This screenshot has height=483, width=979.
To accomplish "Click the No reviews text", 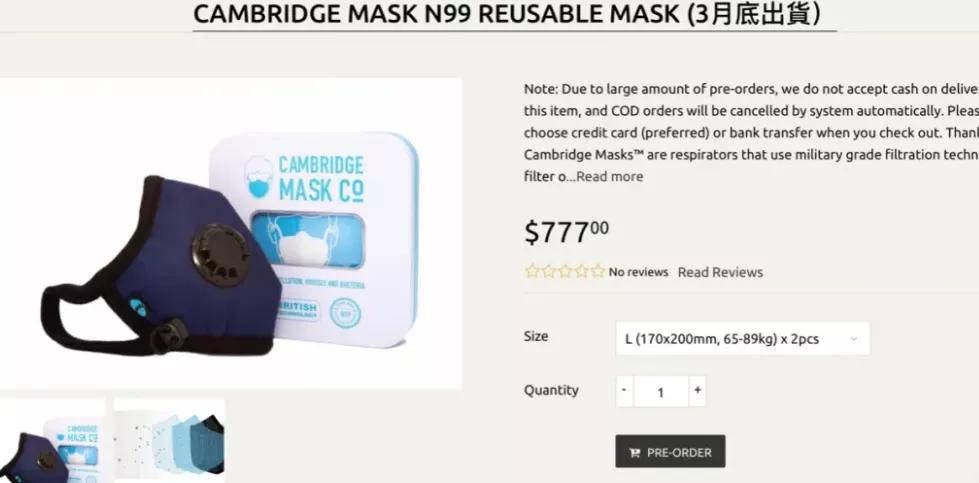I will [638, 272].
